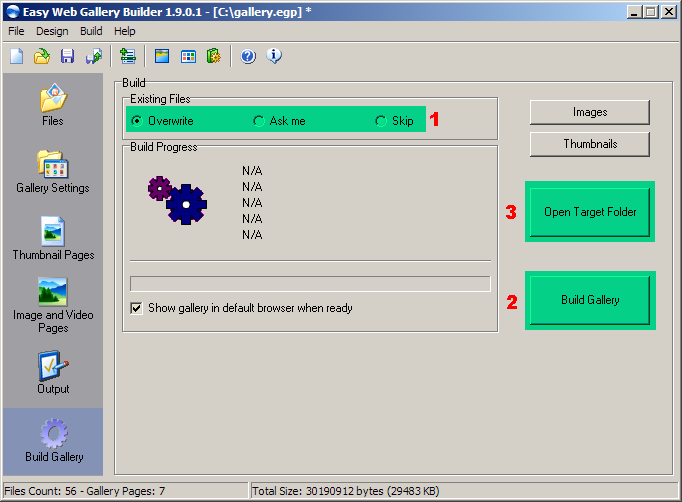The height and width of the screenshot is (502, 682).
Task: Click the build progress gears animation
Action: (177, 200)
